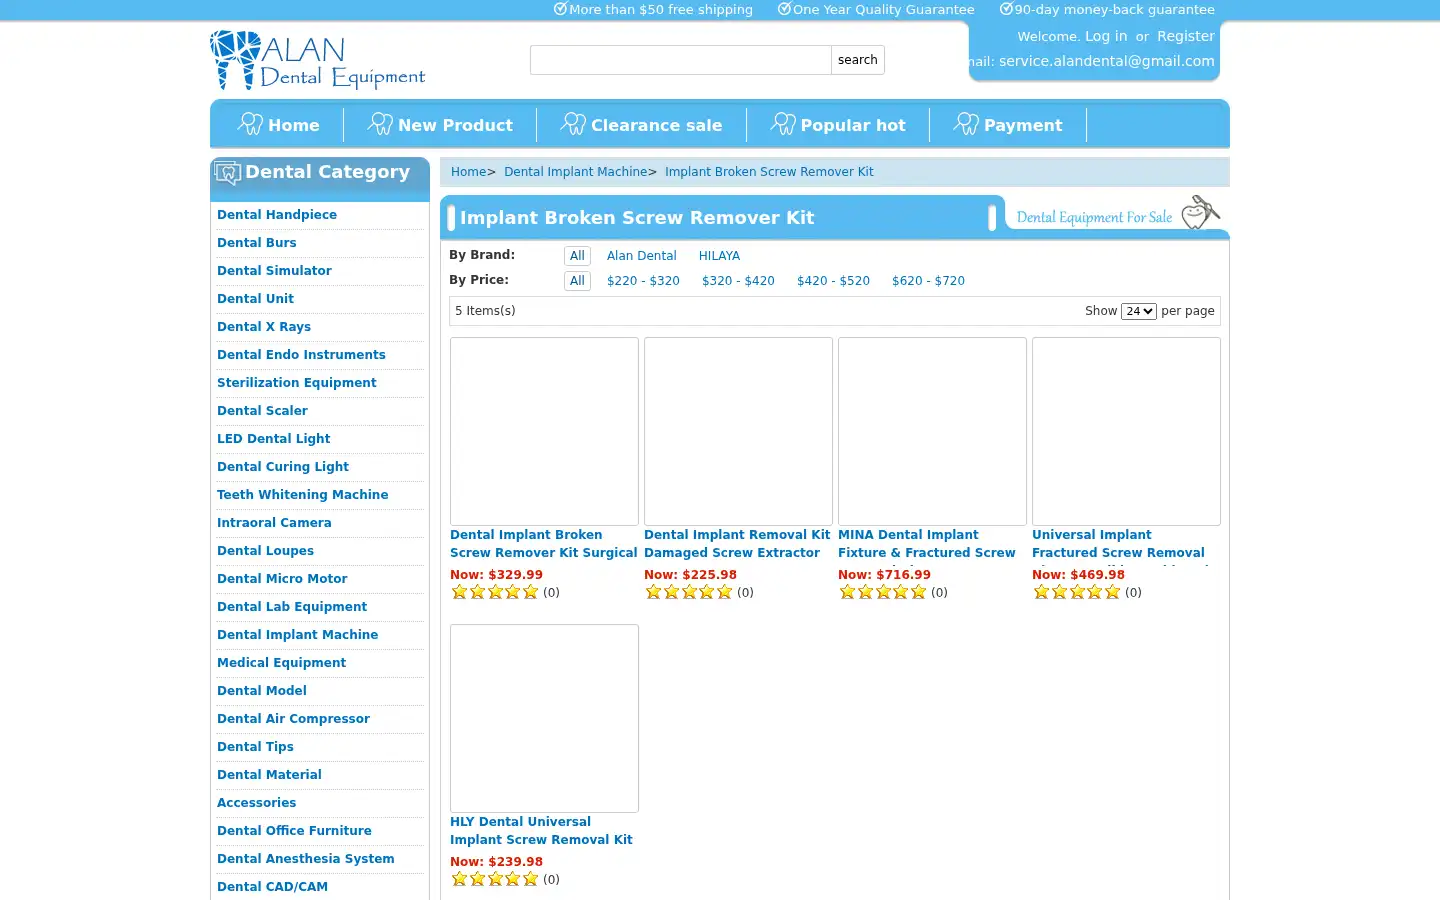Open the Dental Loupes category
Viewport: 1440px width, 900px height.
265,551
